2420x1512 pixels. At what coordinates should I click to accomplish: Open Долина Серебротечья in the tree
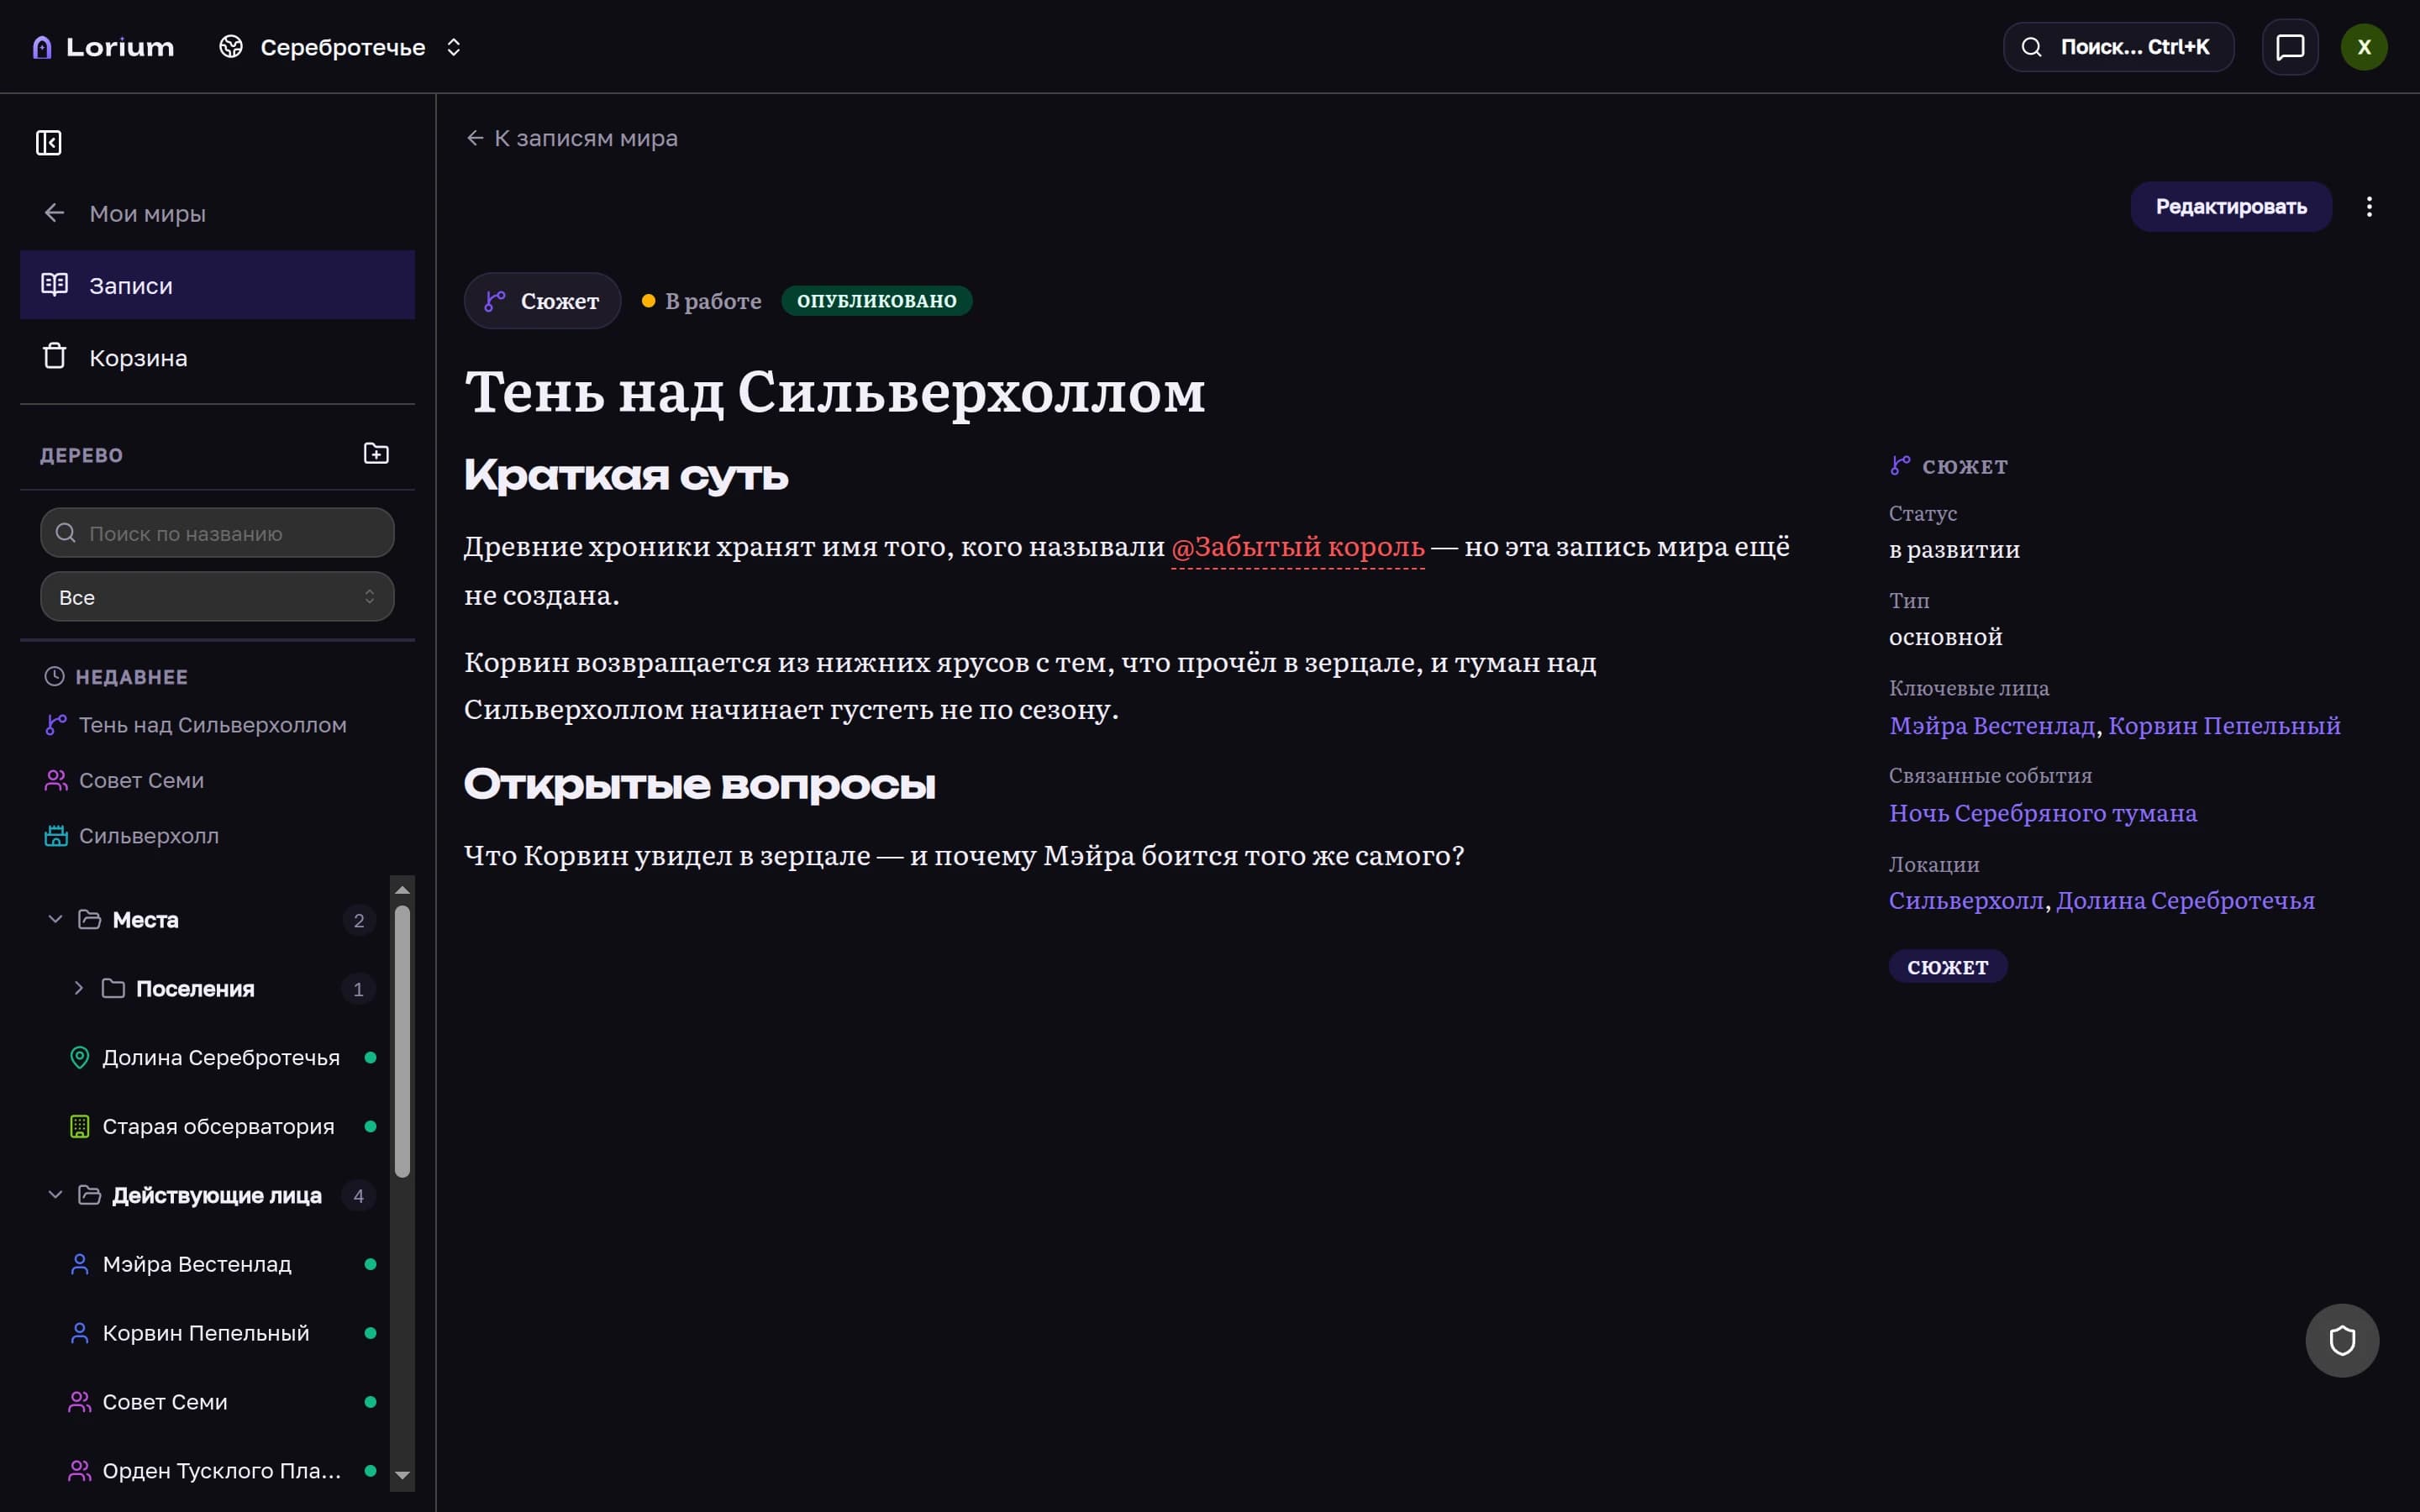[221, 1057]
